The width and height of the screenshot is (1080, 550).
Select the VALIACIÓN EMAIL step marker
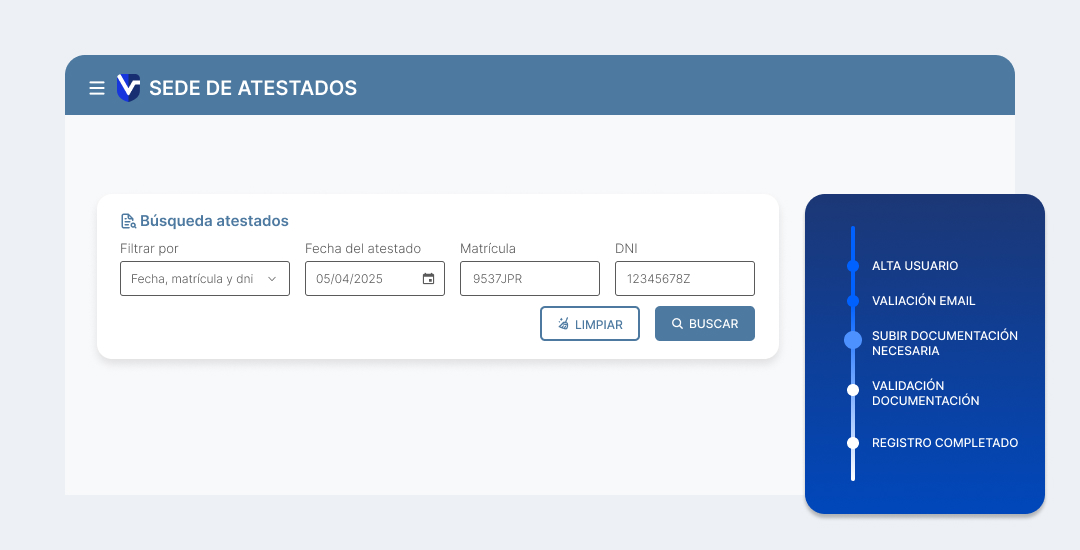coord(853,301)
